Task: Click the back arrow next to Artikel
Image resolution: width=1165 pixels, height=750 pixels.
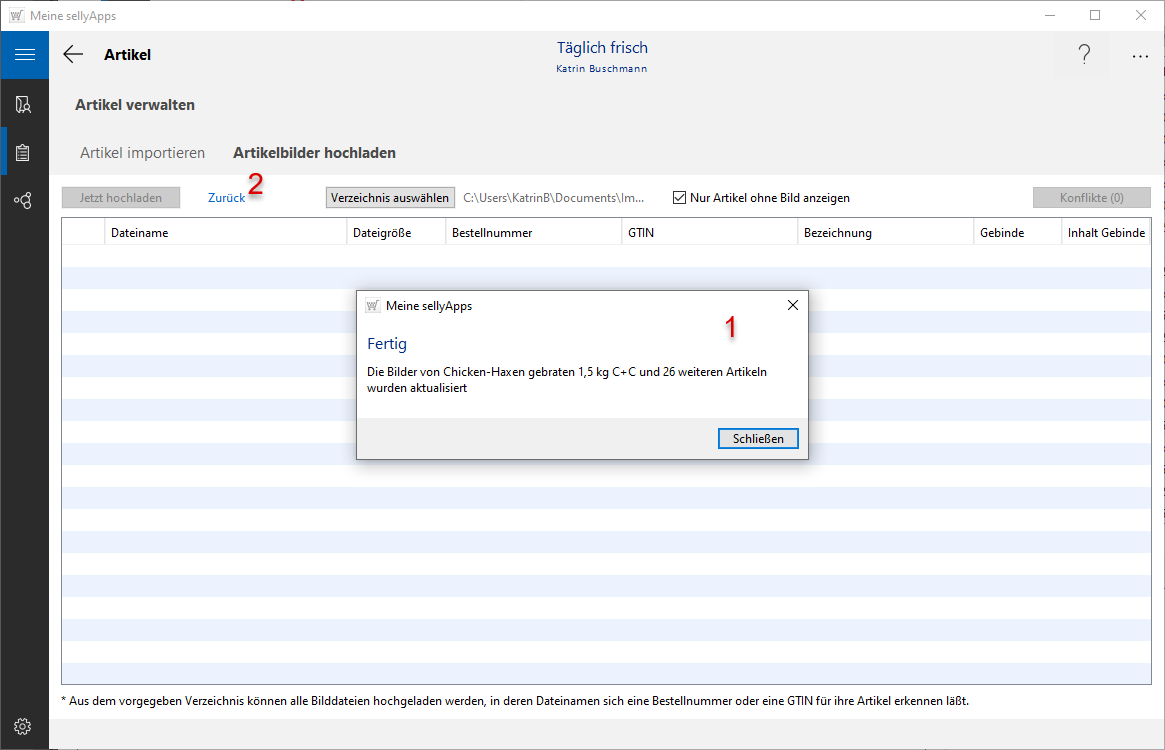Action: click(73, 55)
